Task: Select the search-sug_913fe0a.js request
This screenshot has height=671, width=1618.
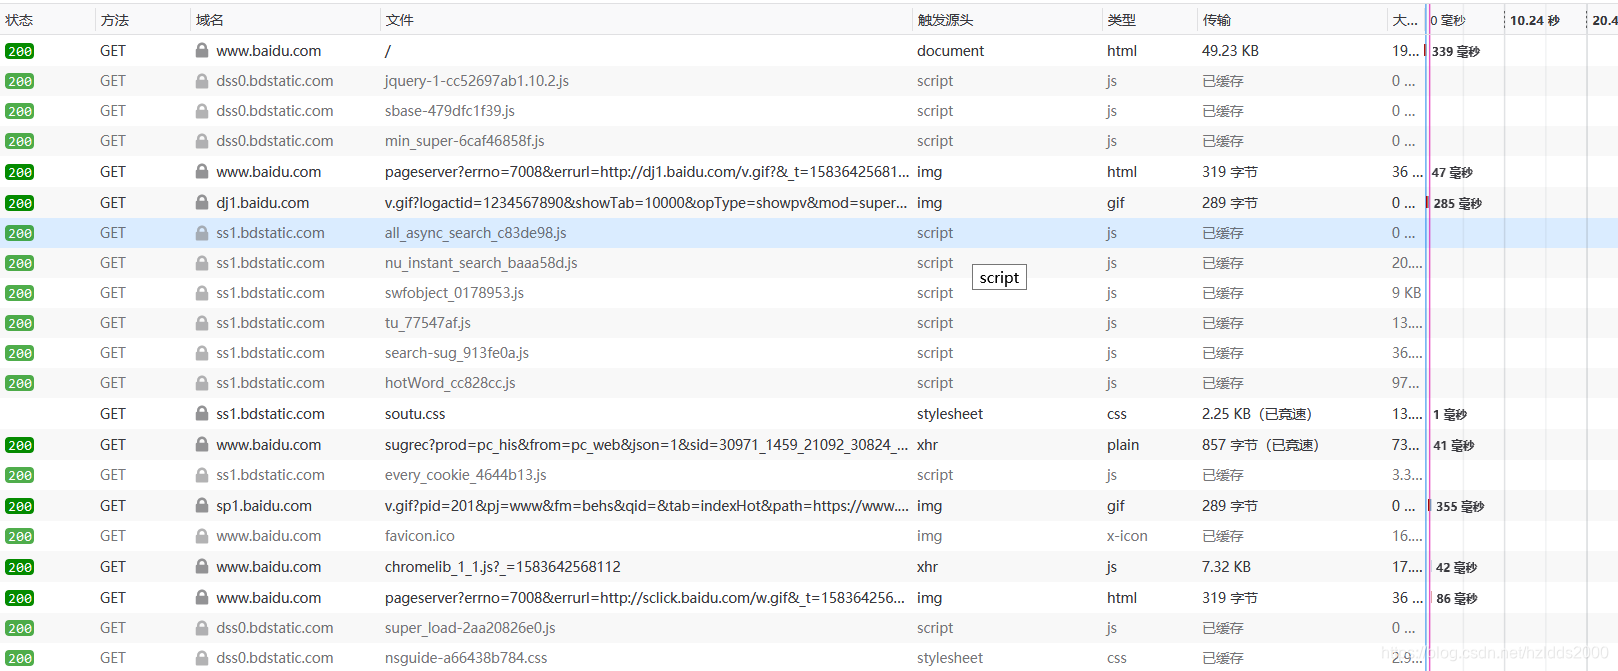Action: [x=809, y=353]
